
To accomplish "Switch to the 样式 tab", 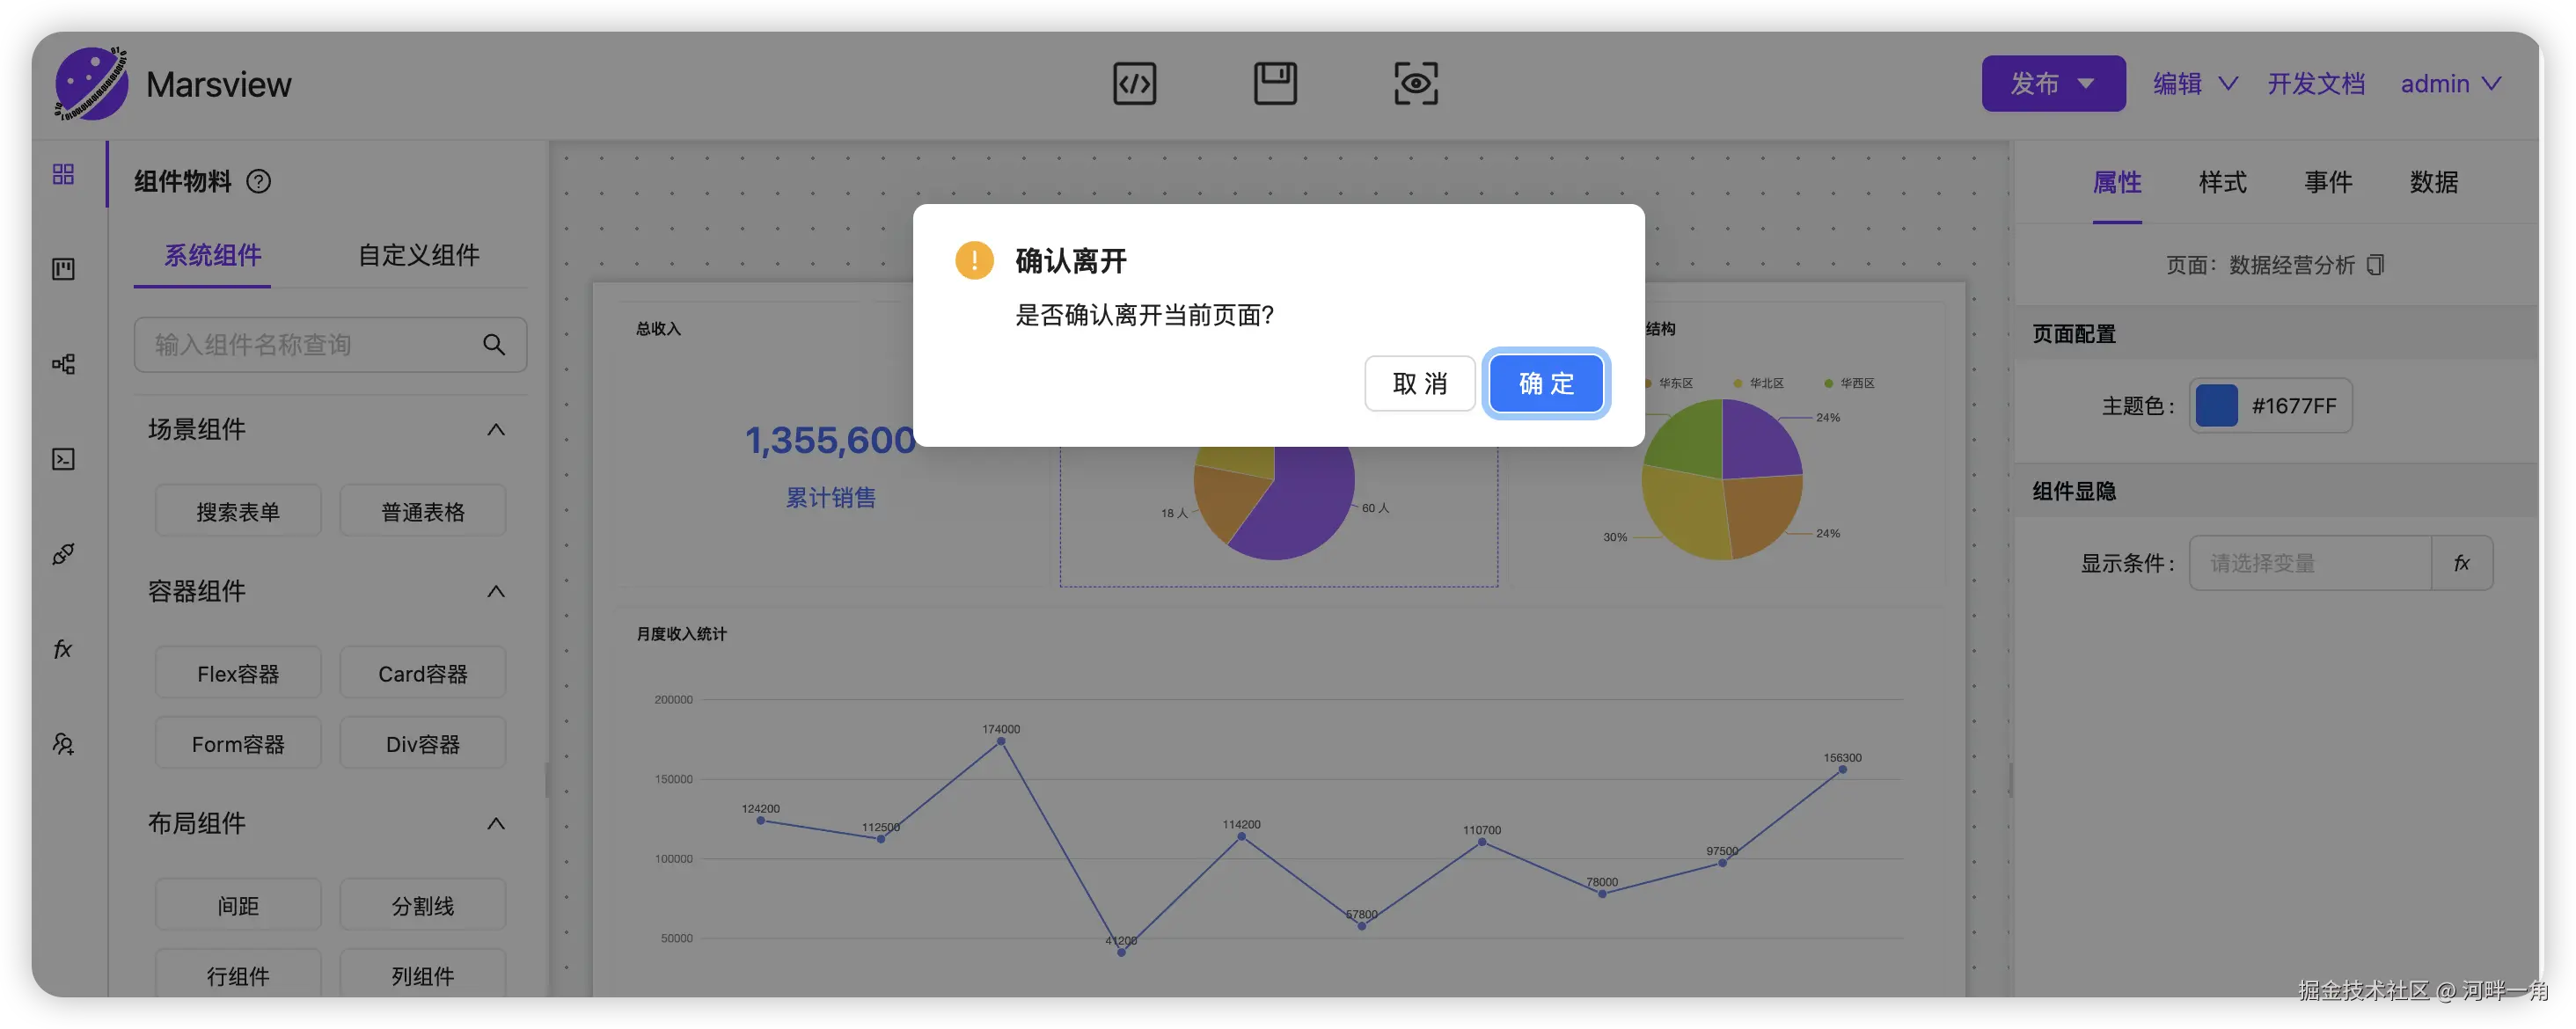I will [x=2222, y=183].
